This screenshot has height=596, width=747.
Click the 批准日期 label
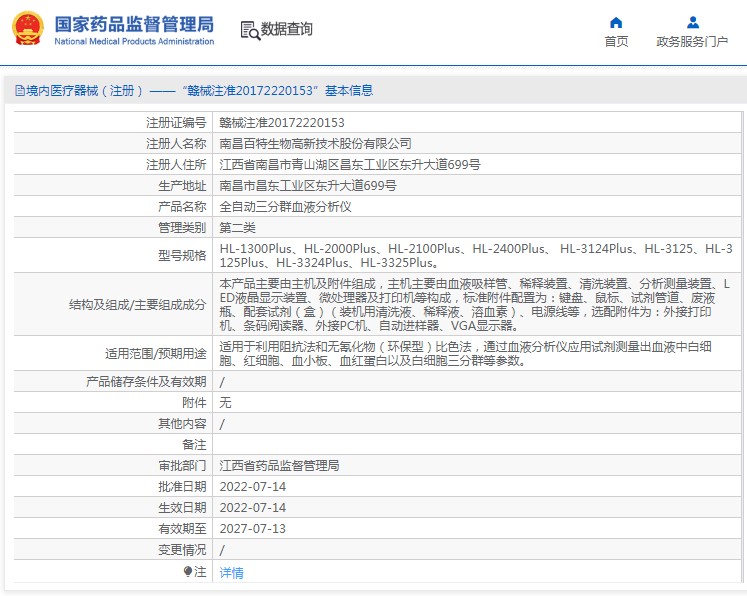[182, 486]
